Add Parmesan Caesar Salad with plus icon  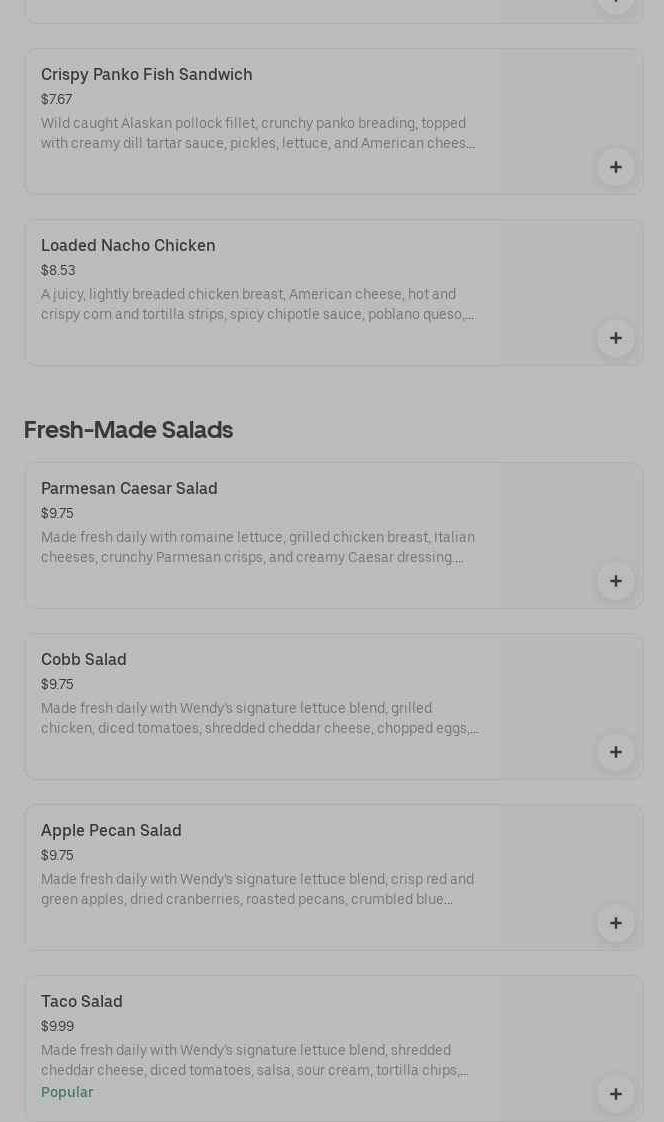pos(615,581)
